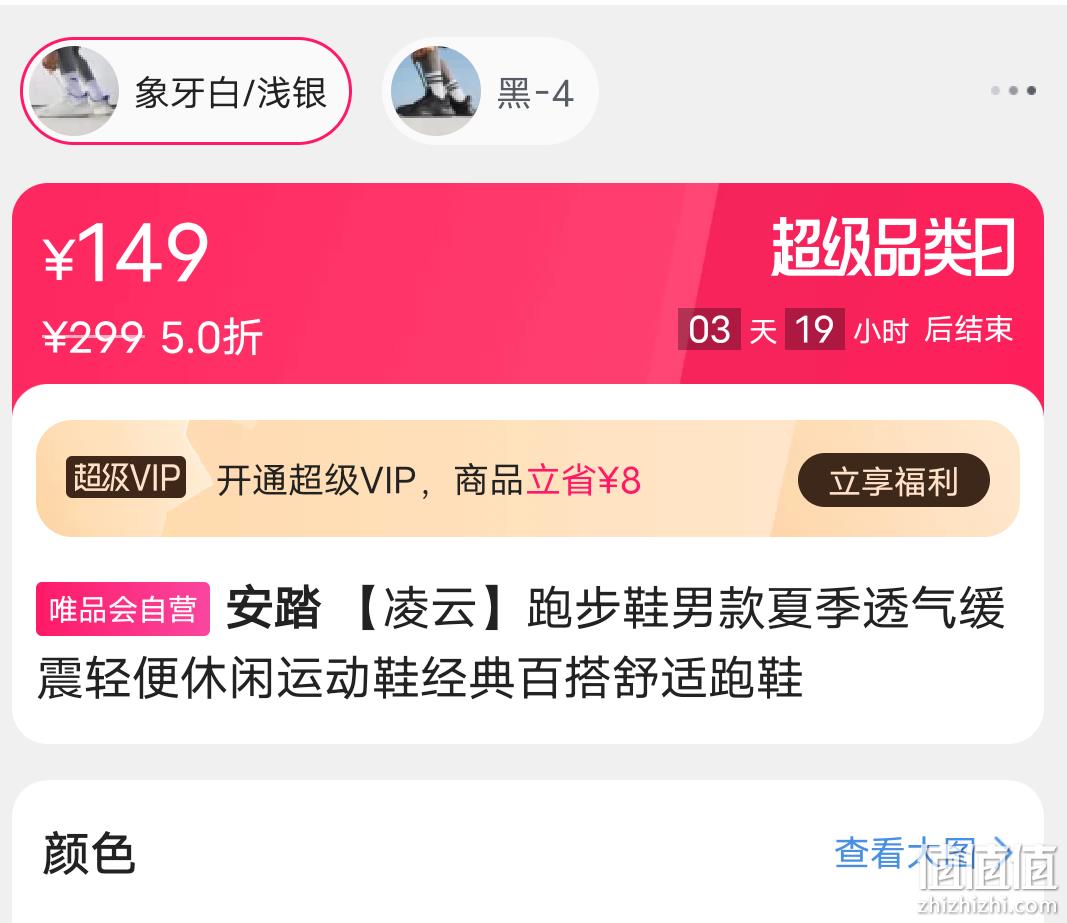Open the 安踏 brand name in title
1067x923 pixels.
point(274,608)
